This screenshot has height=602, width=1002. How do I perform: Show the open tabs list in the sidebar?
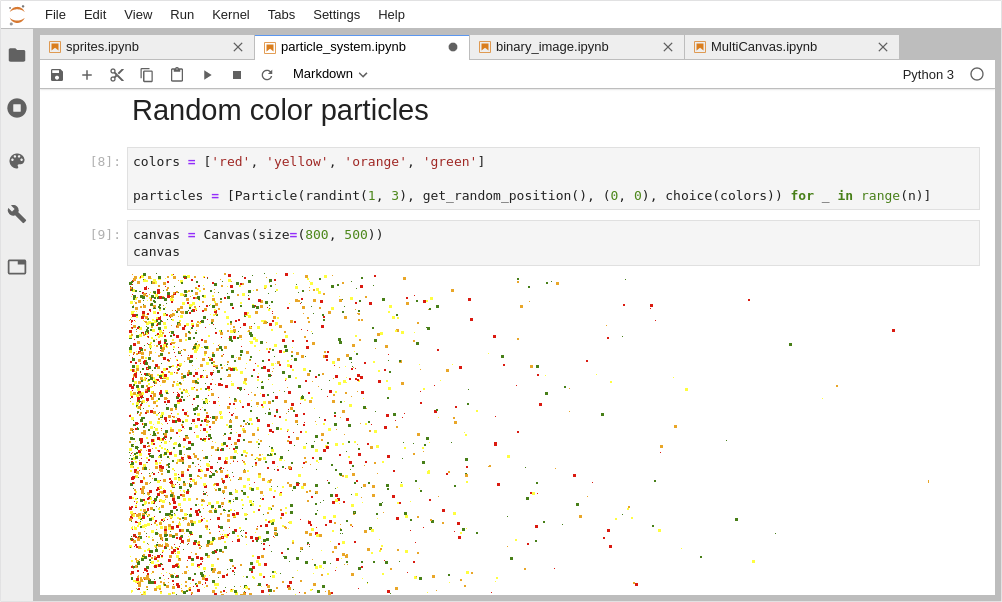16,267
